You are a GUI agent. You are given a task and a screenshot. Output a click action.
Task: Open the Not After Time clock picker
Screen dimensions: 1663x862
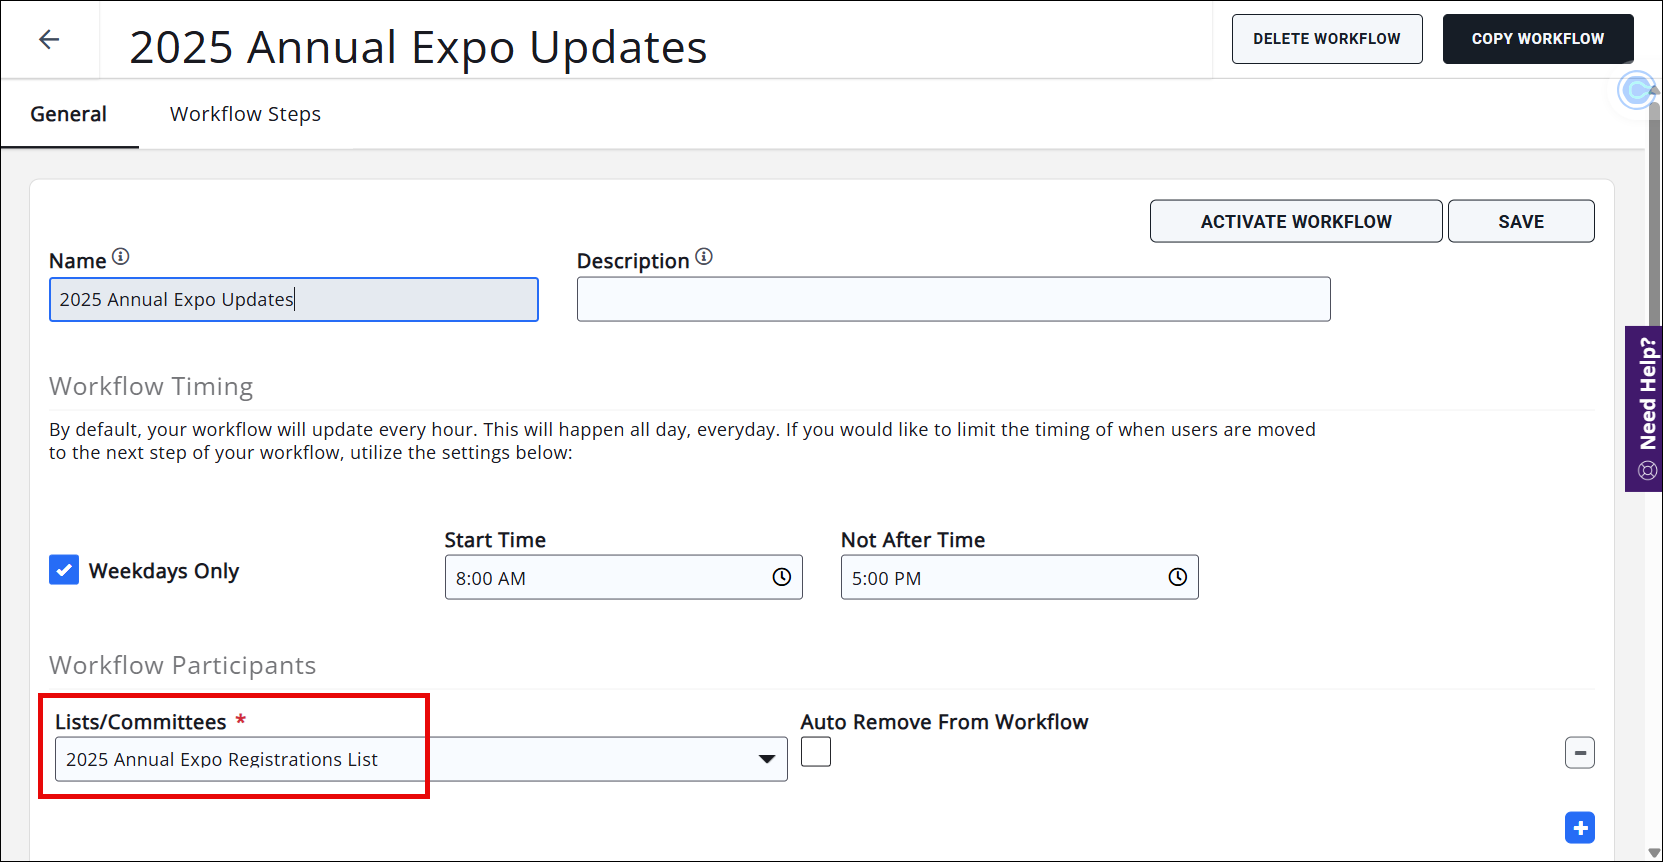[1177, 577]
